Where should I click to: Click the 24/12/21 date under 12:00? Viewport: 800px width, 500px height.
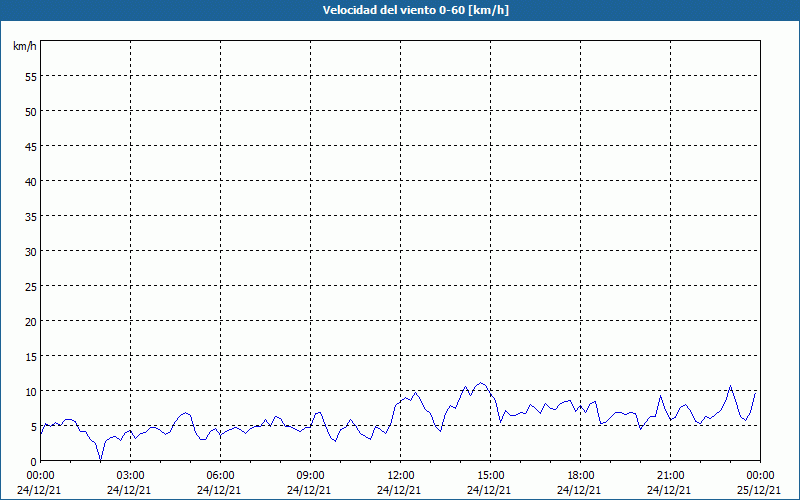[x=399, y=490]
